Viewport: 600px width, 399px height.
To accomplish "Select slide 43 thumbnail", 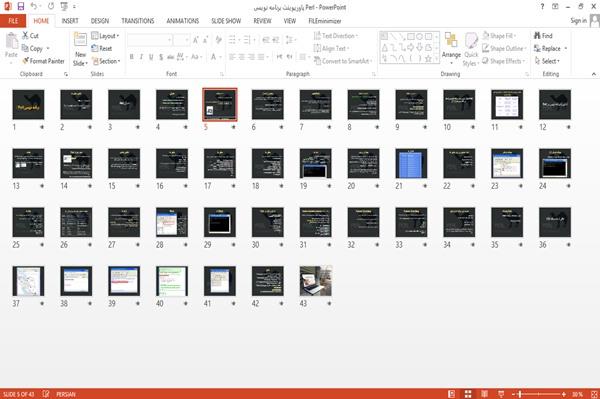I will (x=316, y=281).
